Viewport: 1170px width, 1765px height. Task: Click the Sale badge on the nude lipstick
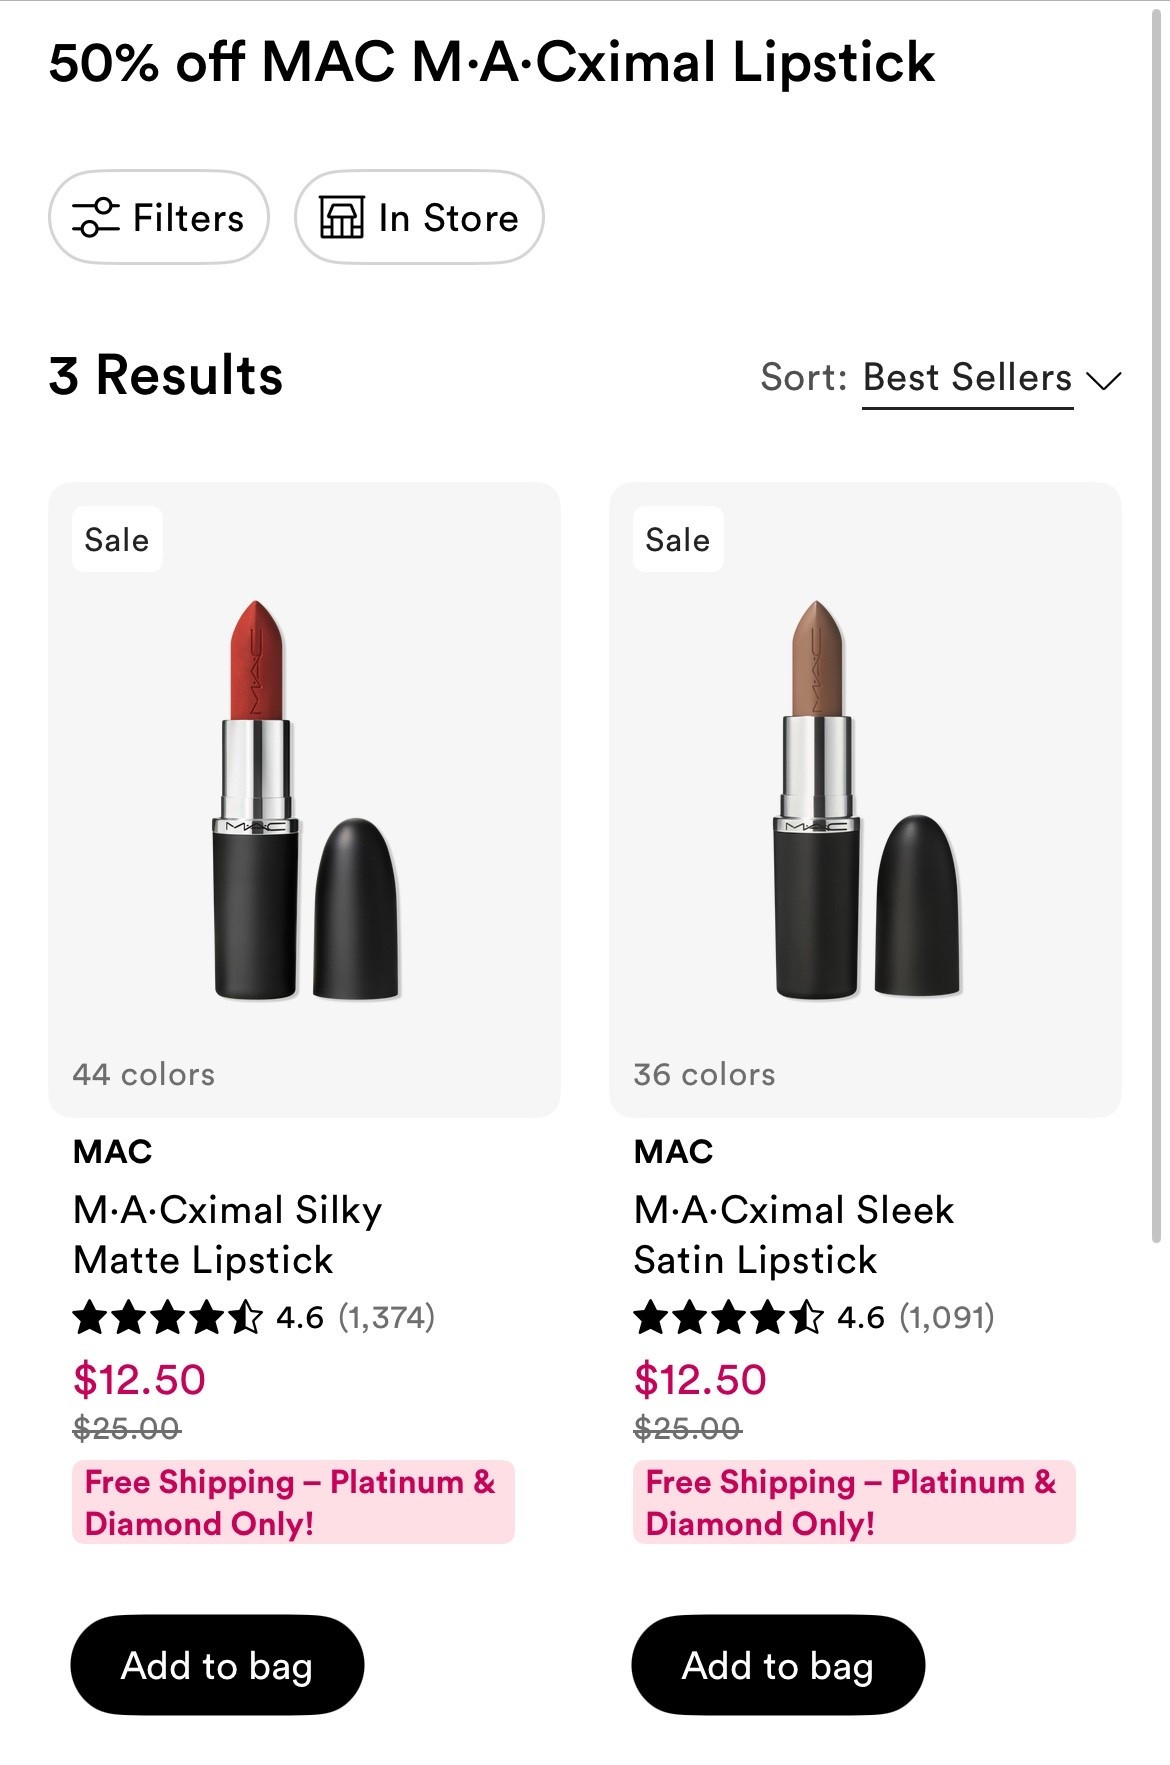pyautogui.click(x=676, y=538)
